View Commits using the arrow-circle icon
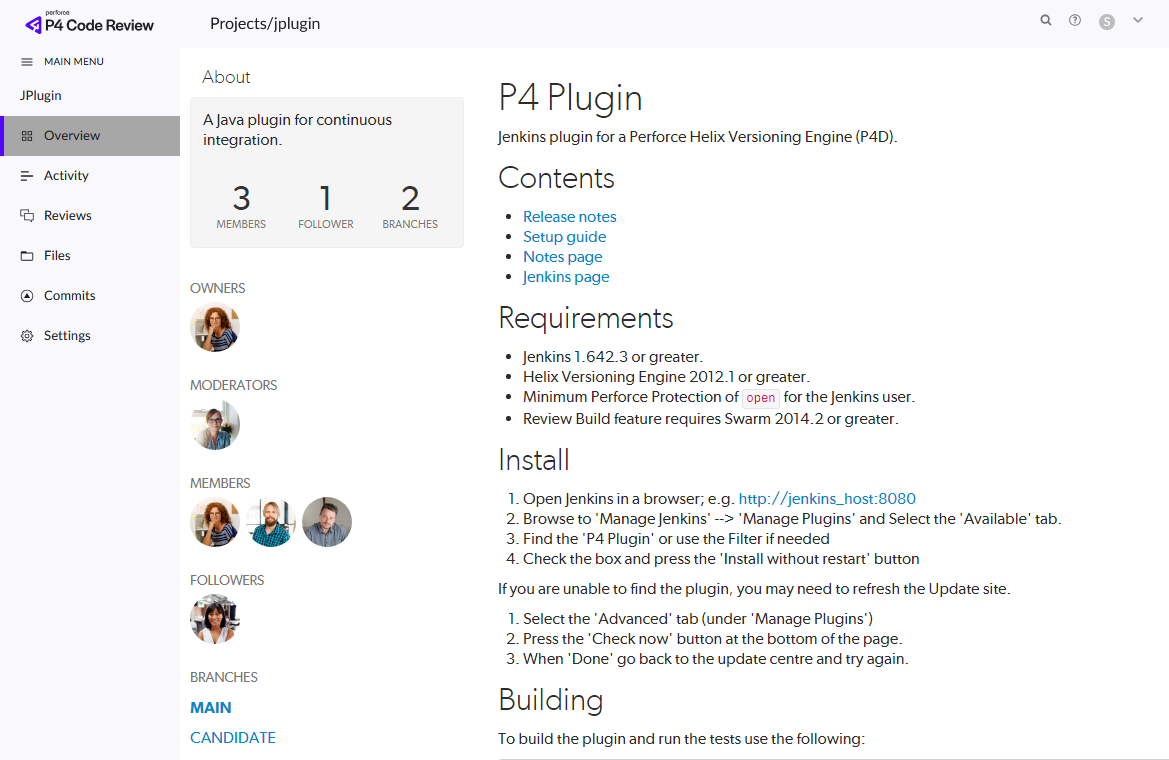 [x=26, y=295]
